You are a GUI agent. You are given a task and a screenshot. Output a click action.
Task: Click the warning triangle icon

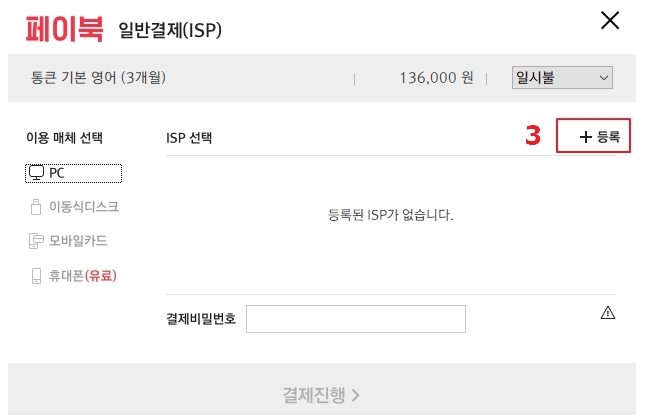(608, 313)
